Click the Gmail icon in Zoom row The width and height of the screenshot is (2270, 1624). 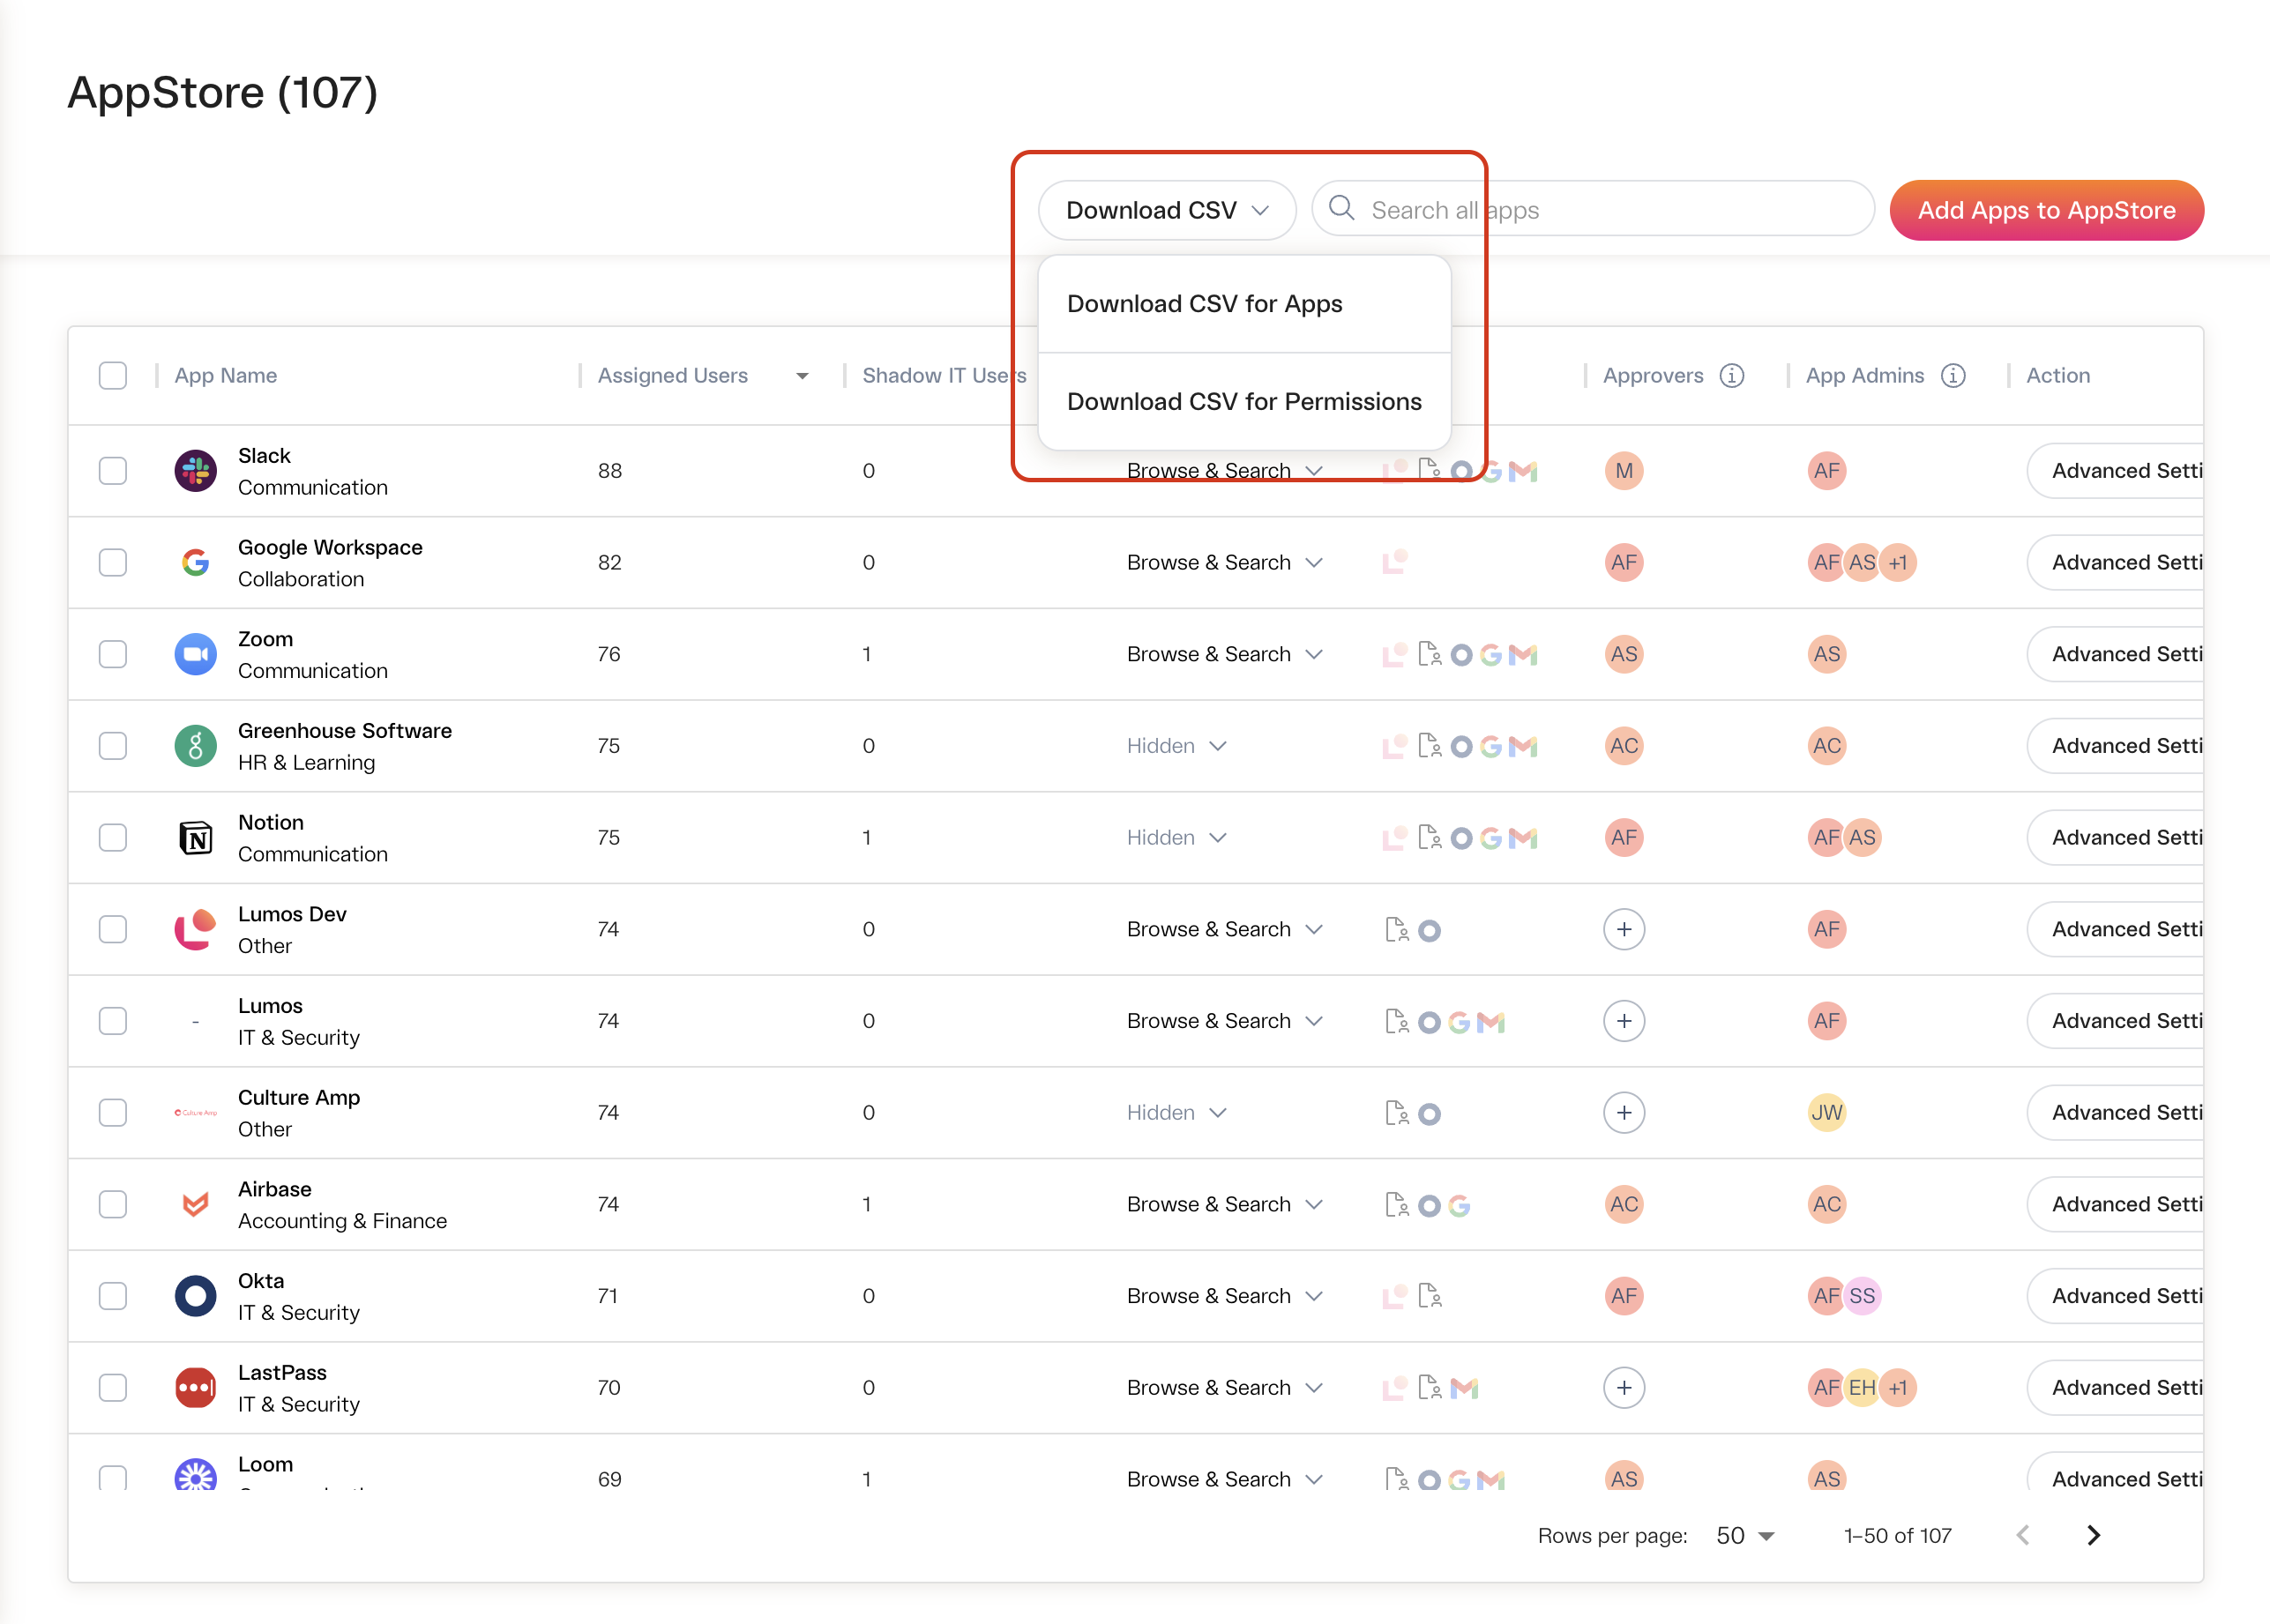[x=1523, y=656]
